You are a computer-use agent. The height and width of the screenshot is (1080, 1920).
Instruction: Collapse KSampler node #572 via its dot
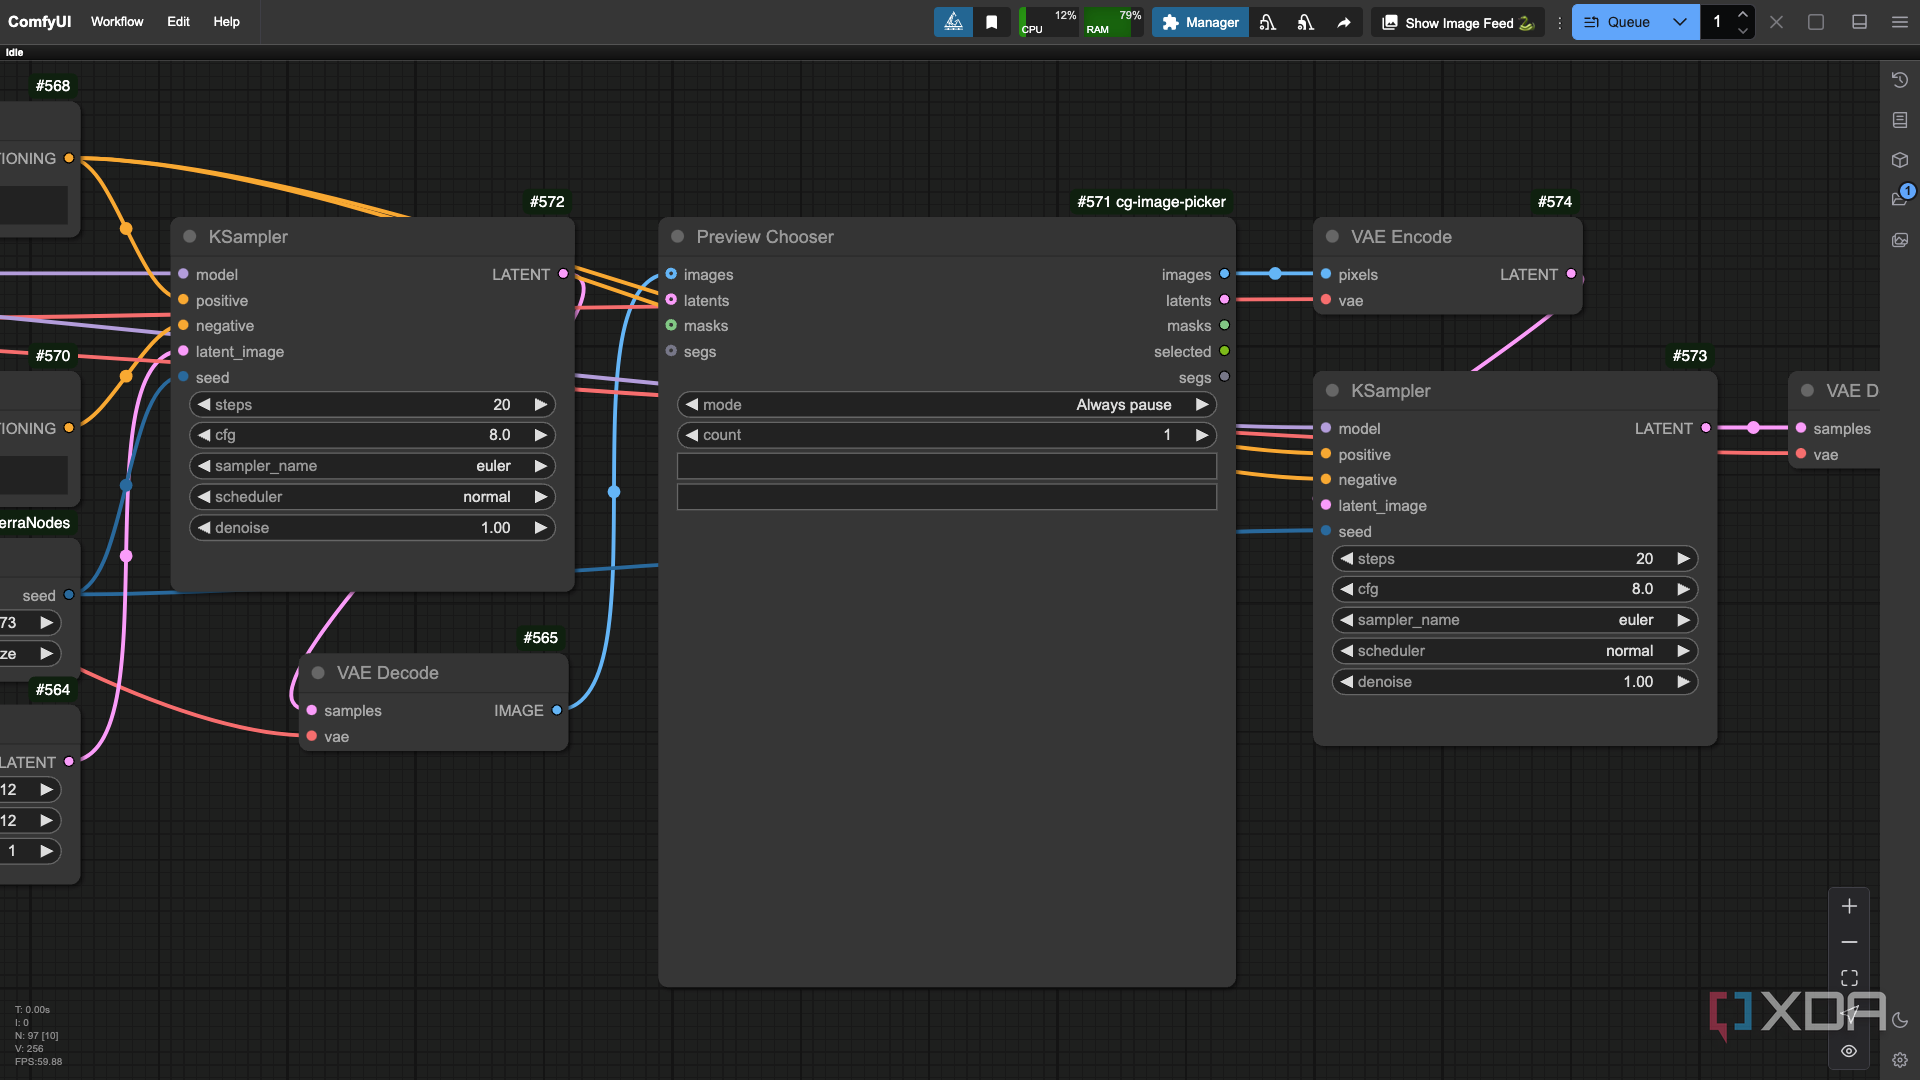click(x=190, y=237)
